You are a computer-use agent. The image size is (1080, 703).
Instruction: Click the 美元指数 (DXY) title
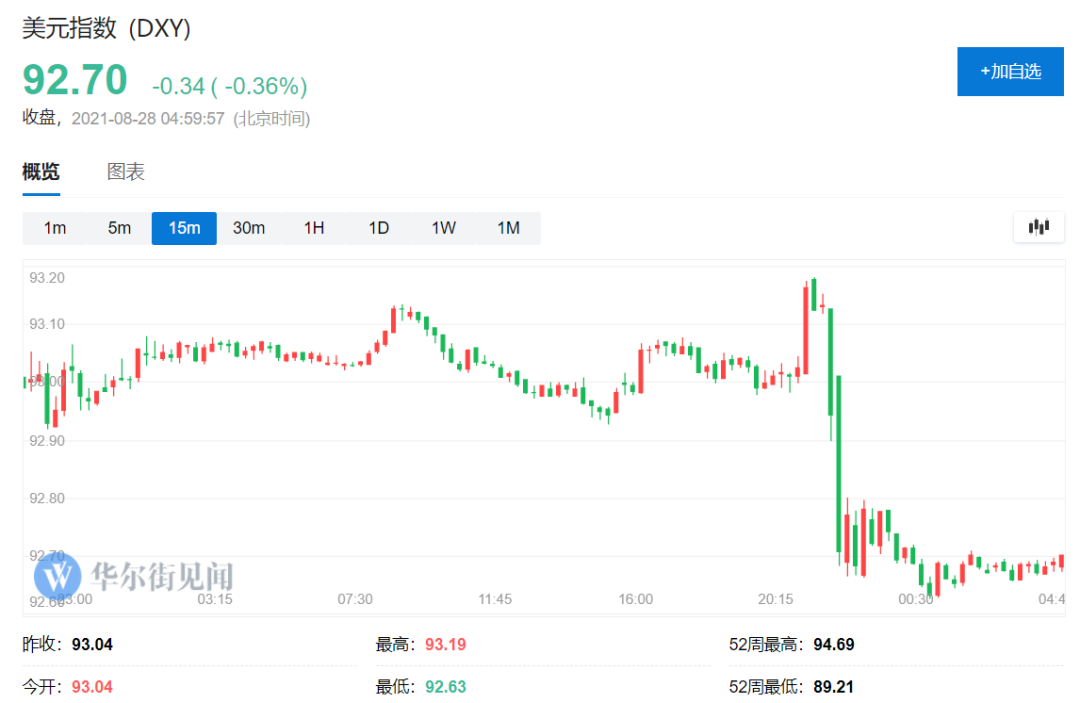107,28
